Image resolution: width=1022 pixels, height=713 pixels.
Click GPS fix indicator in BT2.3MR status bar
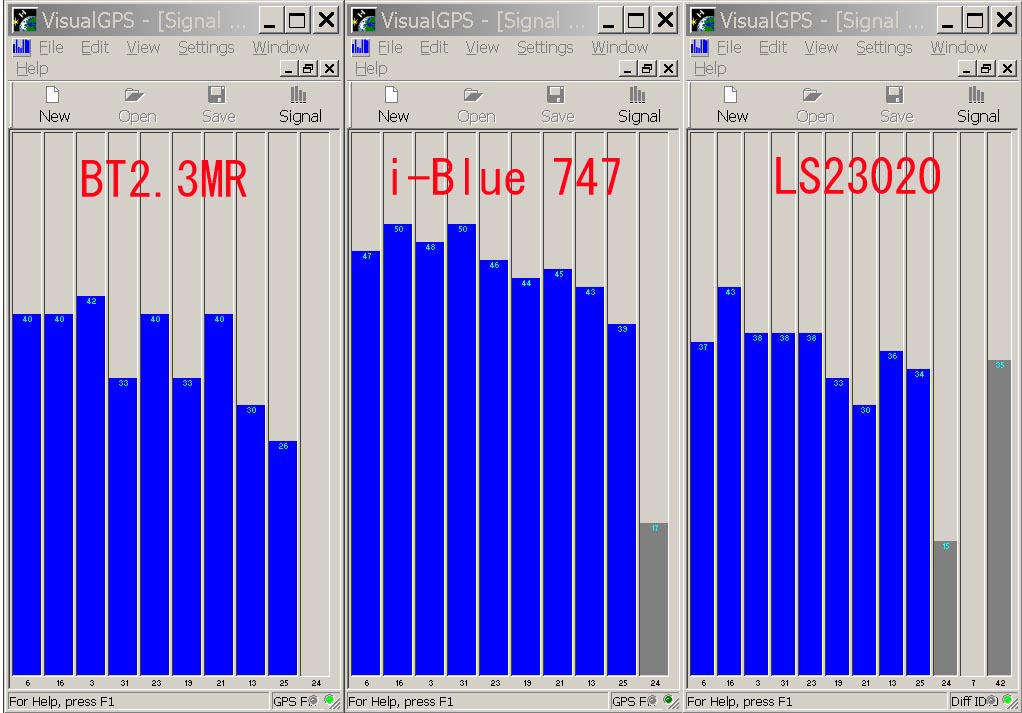295,701
